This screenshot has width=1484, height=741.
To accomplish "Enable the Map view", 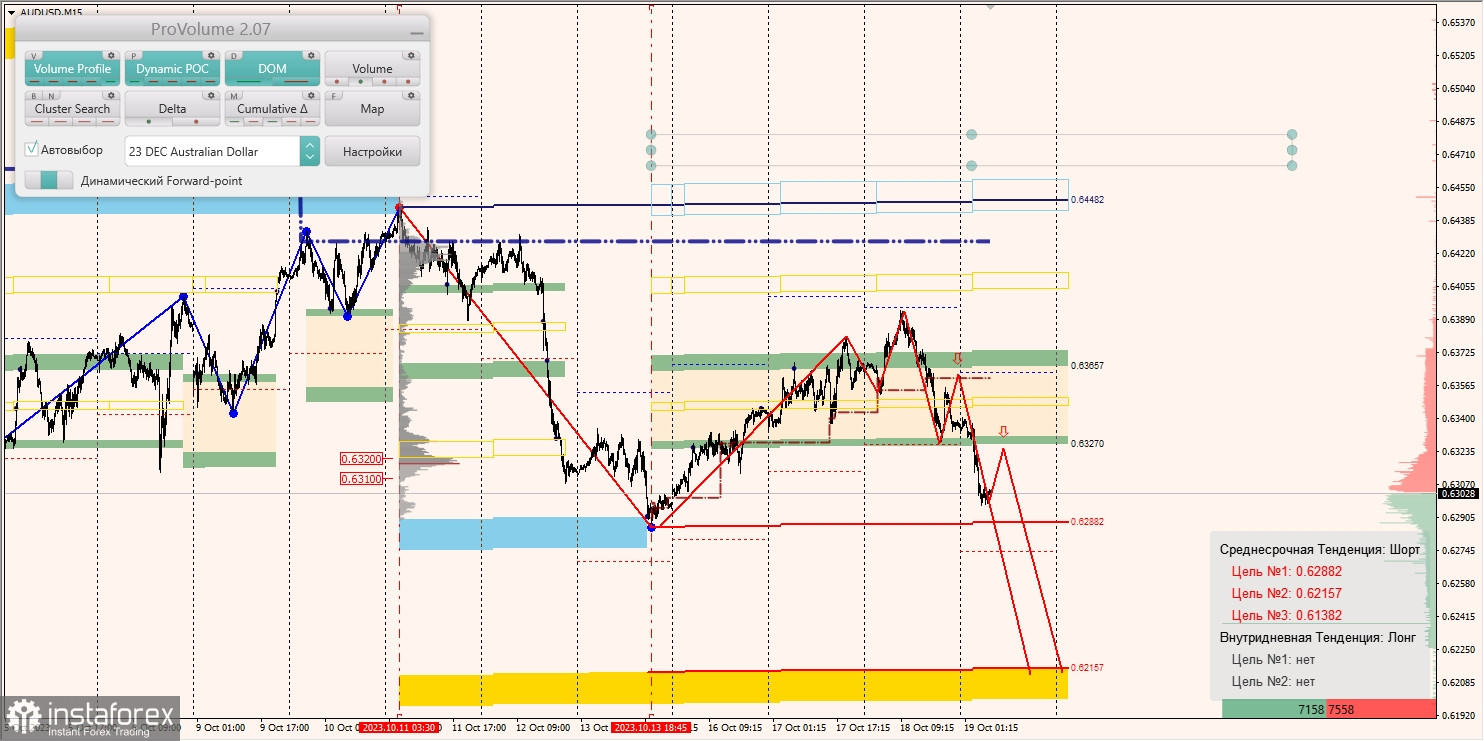I will [372, 109].
